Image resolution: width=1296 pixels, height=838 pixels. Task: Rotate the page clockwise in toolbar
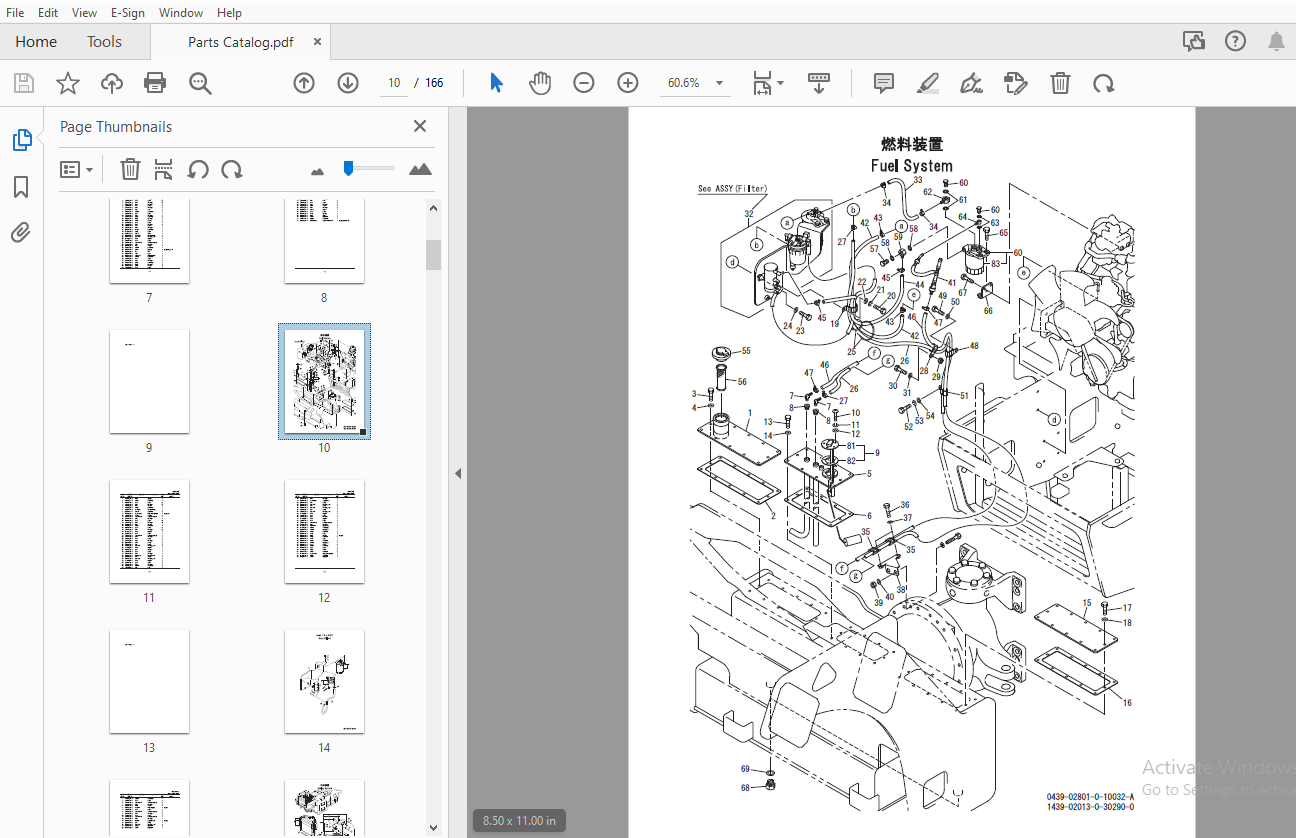[1104, 83]
